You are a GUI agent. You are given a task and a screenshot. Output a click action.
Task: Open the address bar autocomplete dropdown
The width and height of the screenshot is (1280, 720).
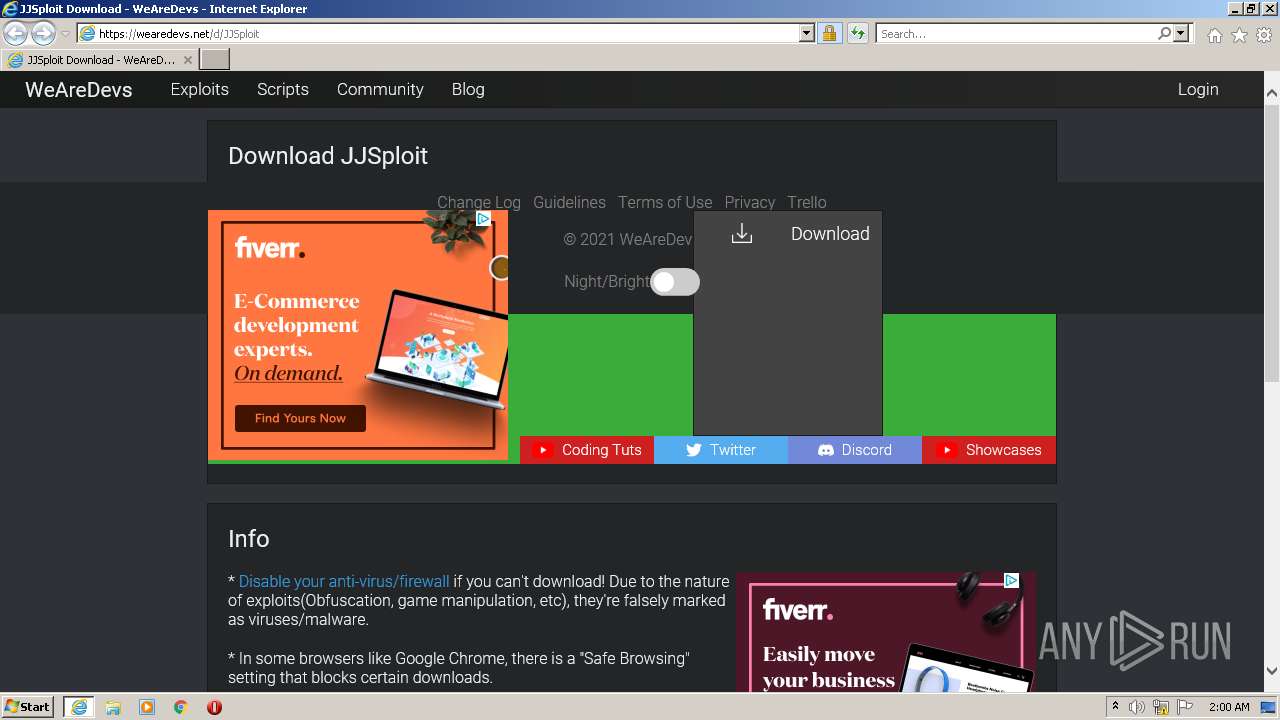807,33
